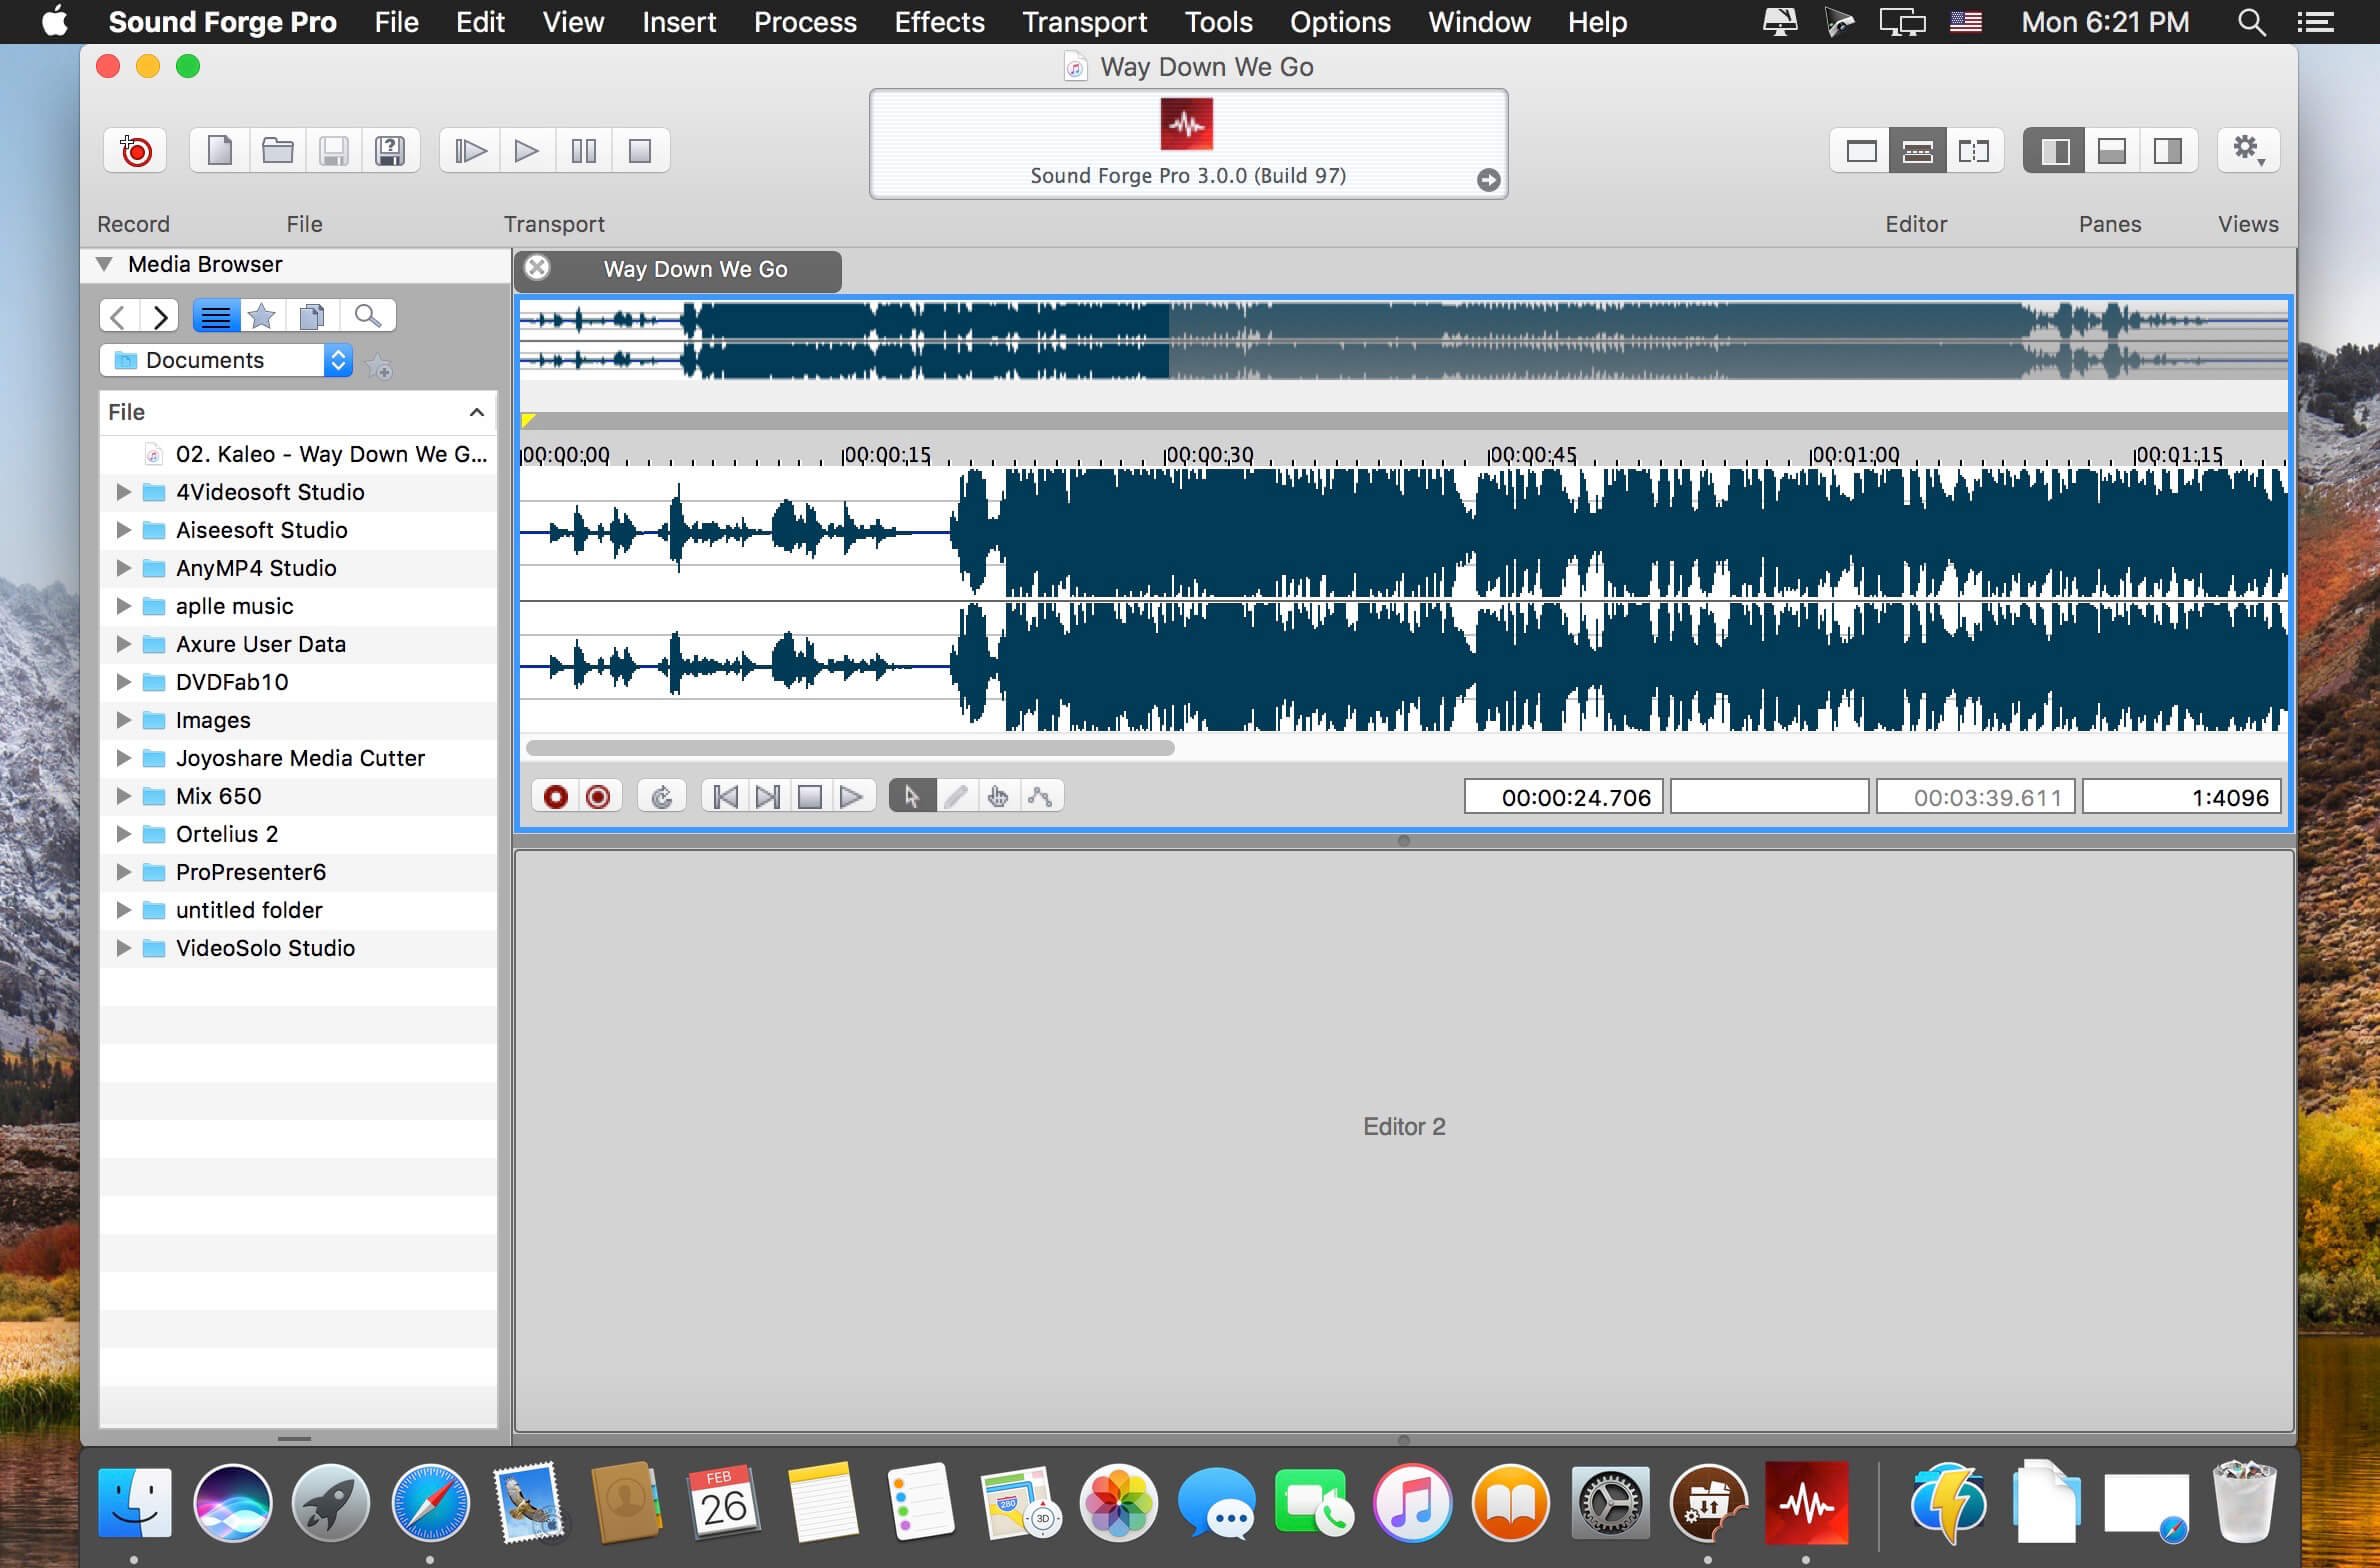2380x1568 pixels.
Task: Expand the aplle music folder
Action: click(123, 606)
